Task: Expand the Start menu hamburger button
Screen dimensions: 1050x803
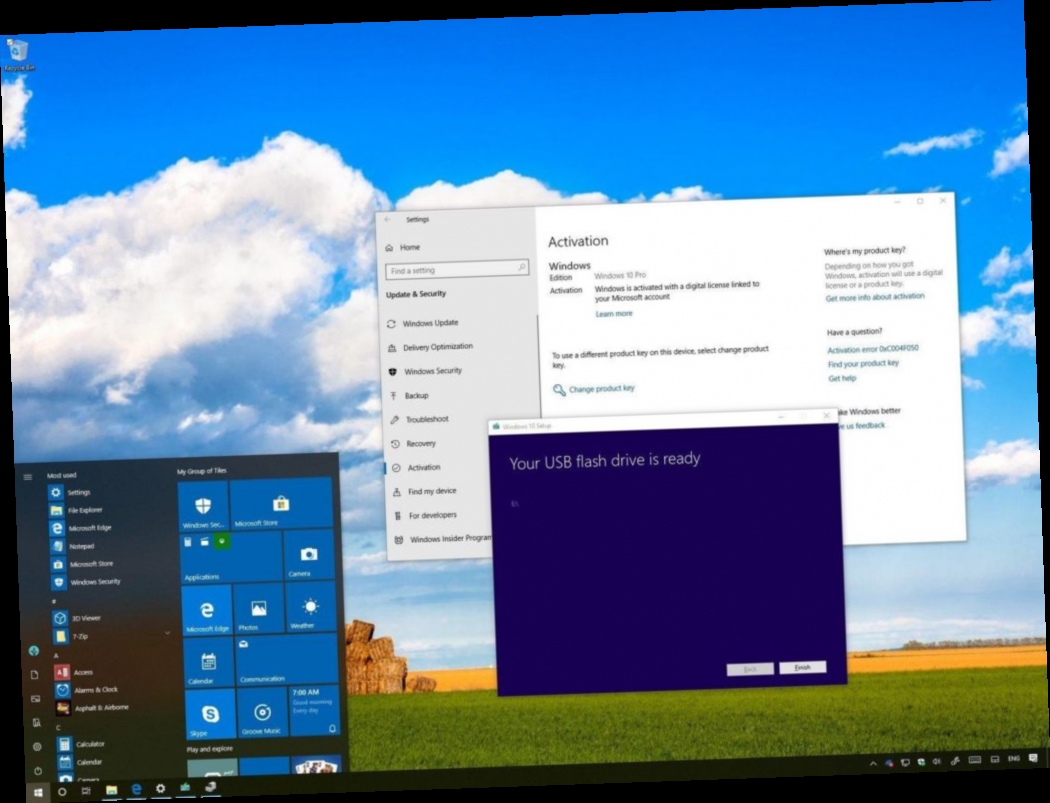Action: pyautogui.click(x=27, y=477)
